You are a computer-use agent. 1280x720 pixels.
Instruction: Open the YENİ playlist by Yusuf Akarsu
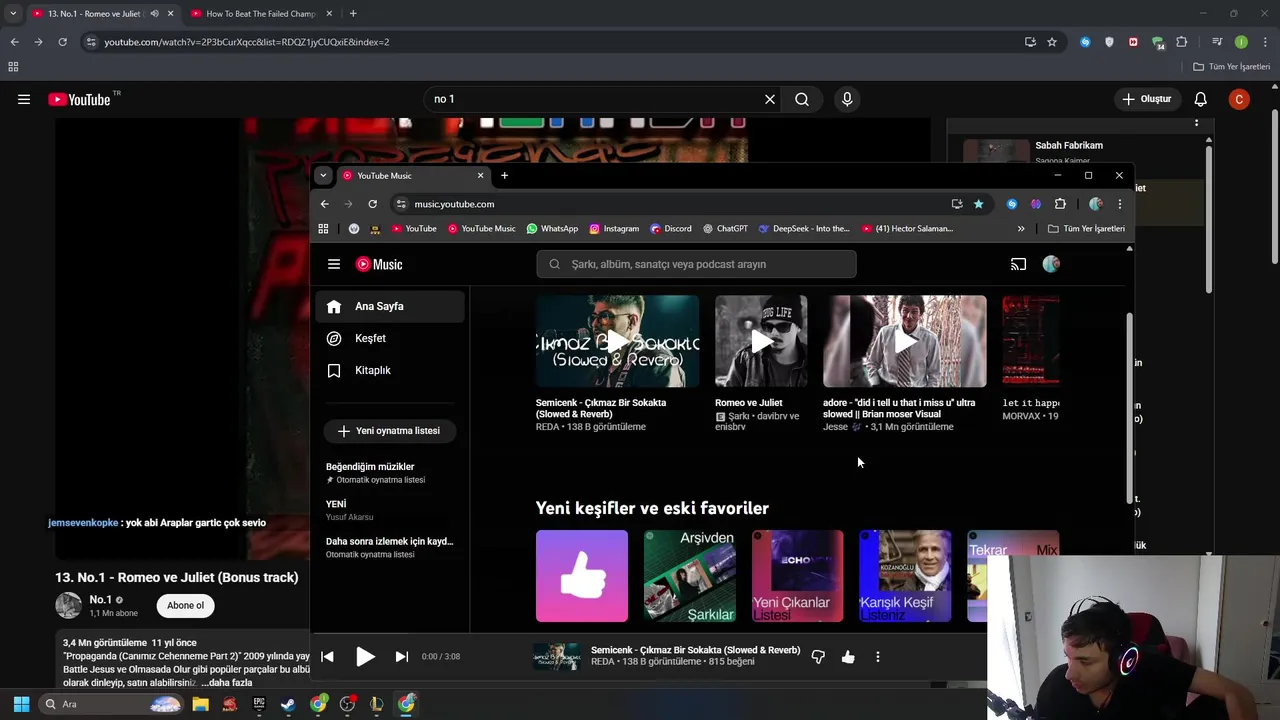point(390,510)
